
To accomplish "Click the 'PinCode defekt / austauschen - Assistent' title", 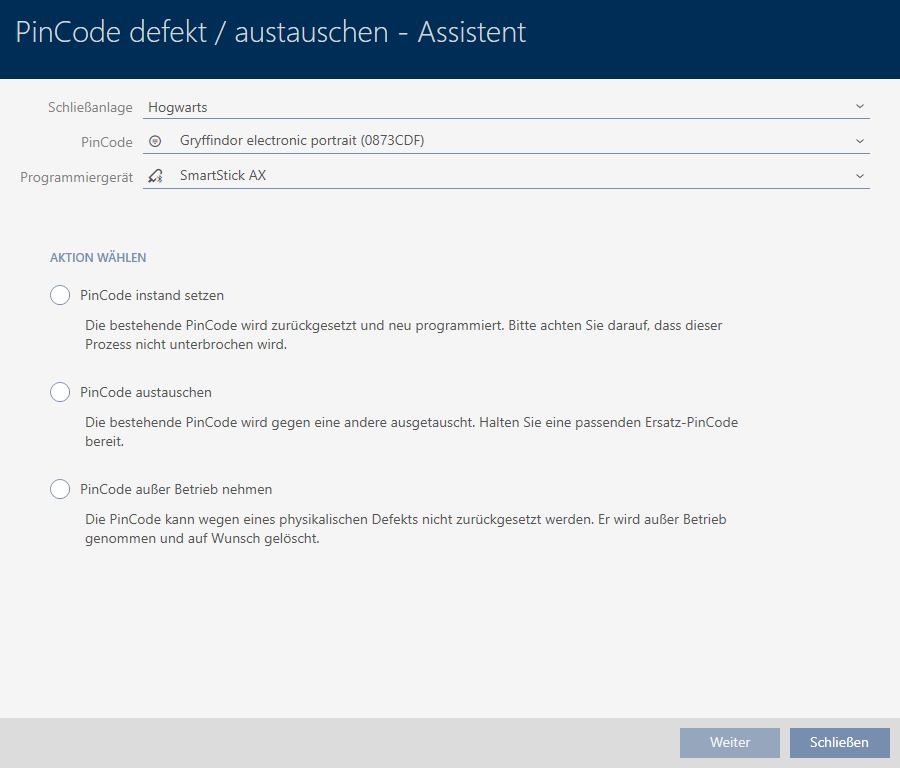I will coord(271,32).
